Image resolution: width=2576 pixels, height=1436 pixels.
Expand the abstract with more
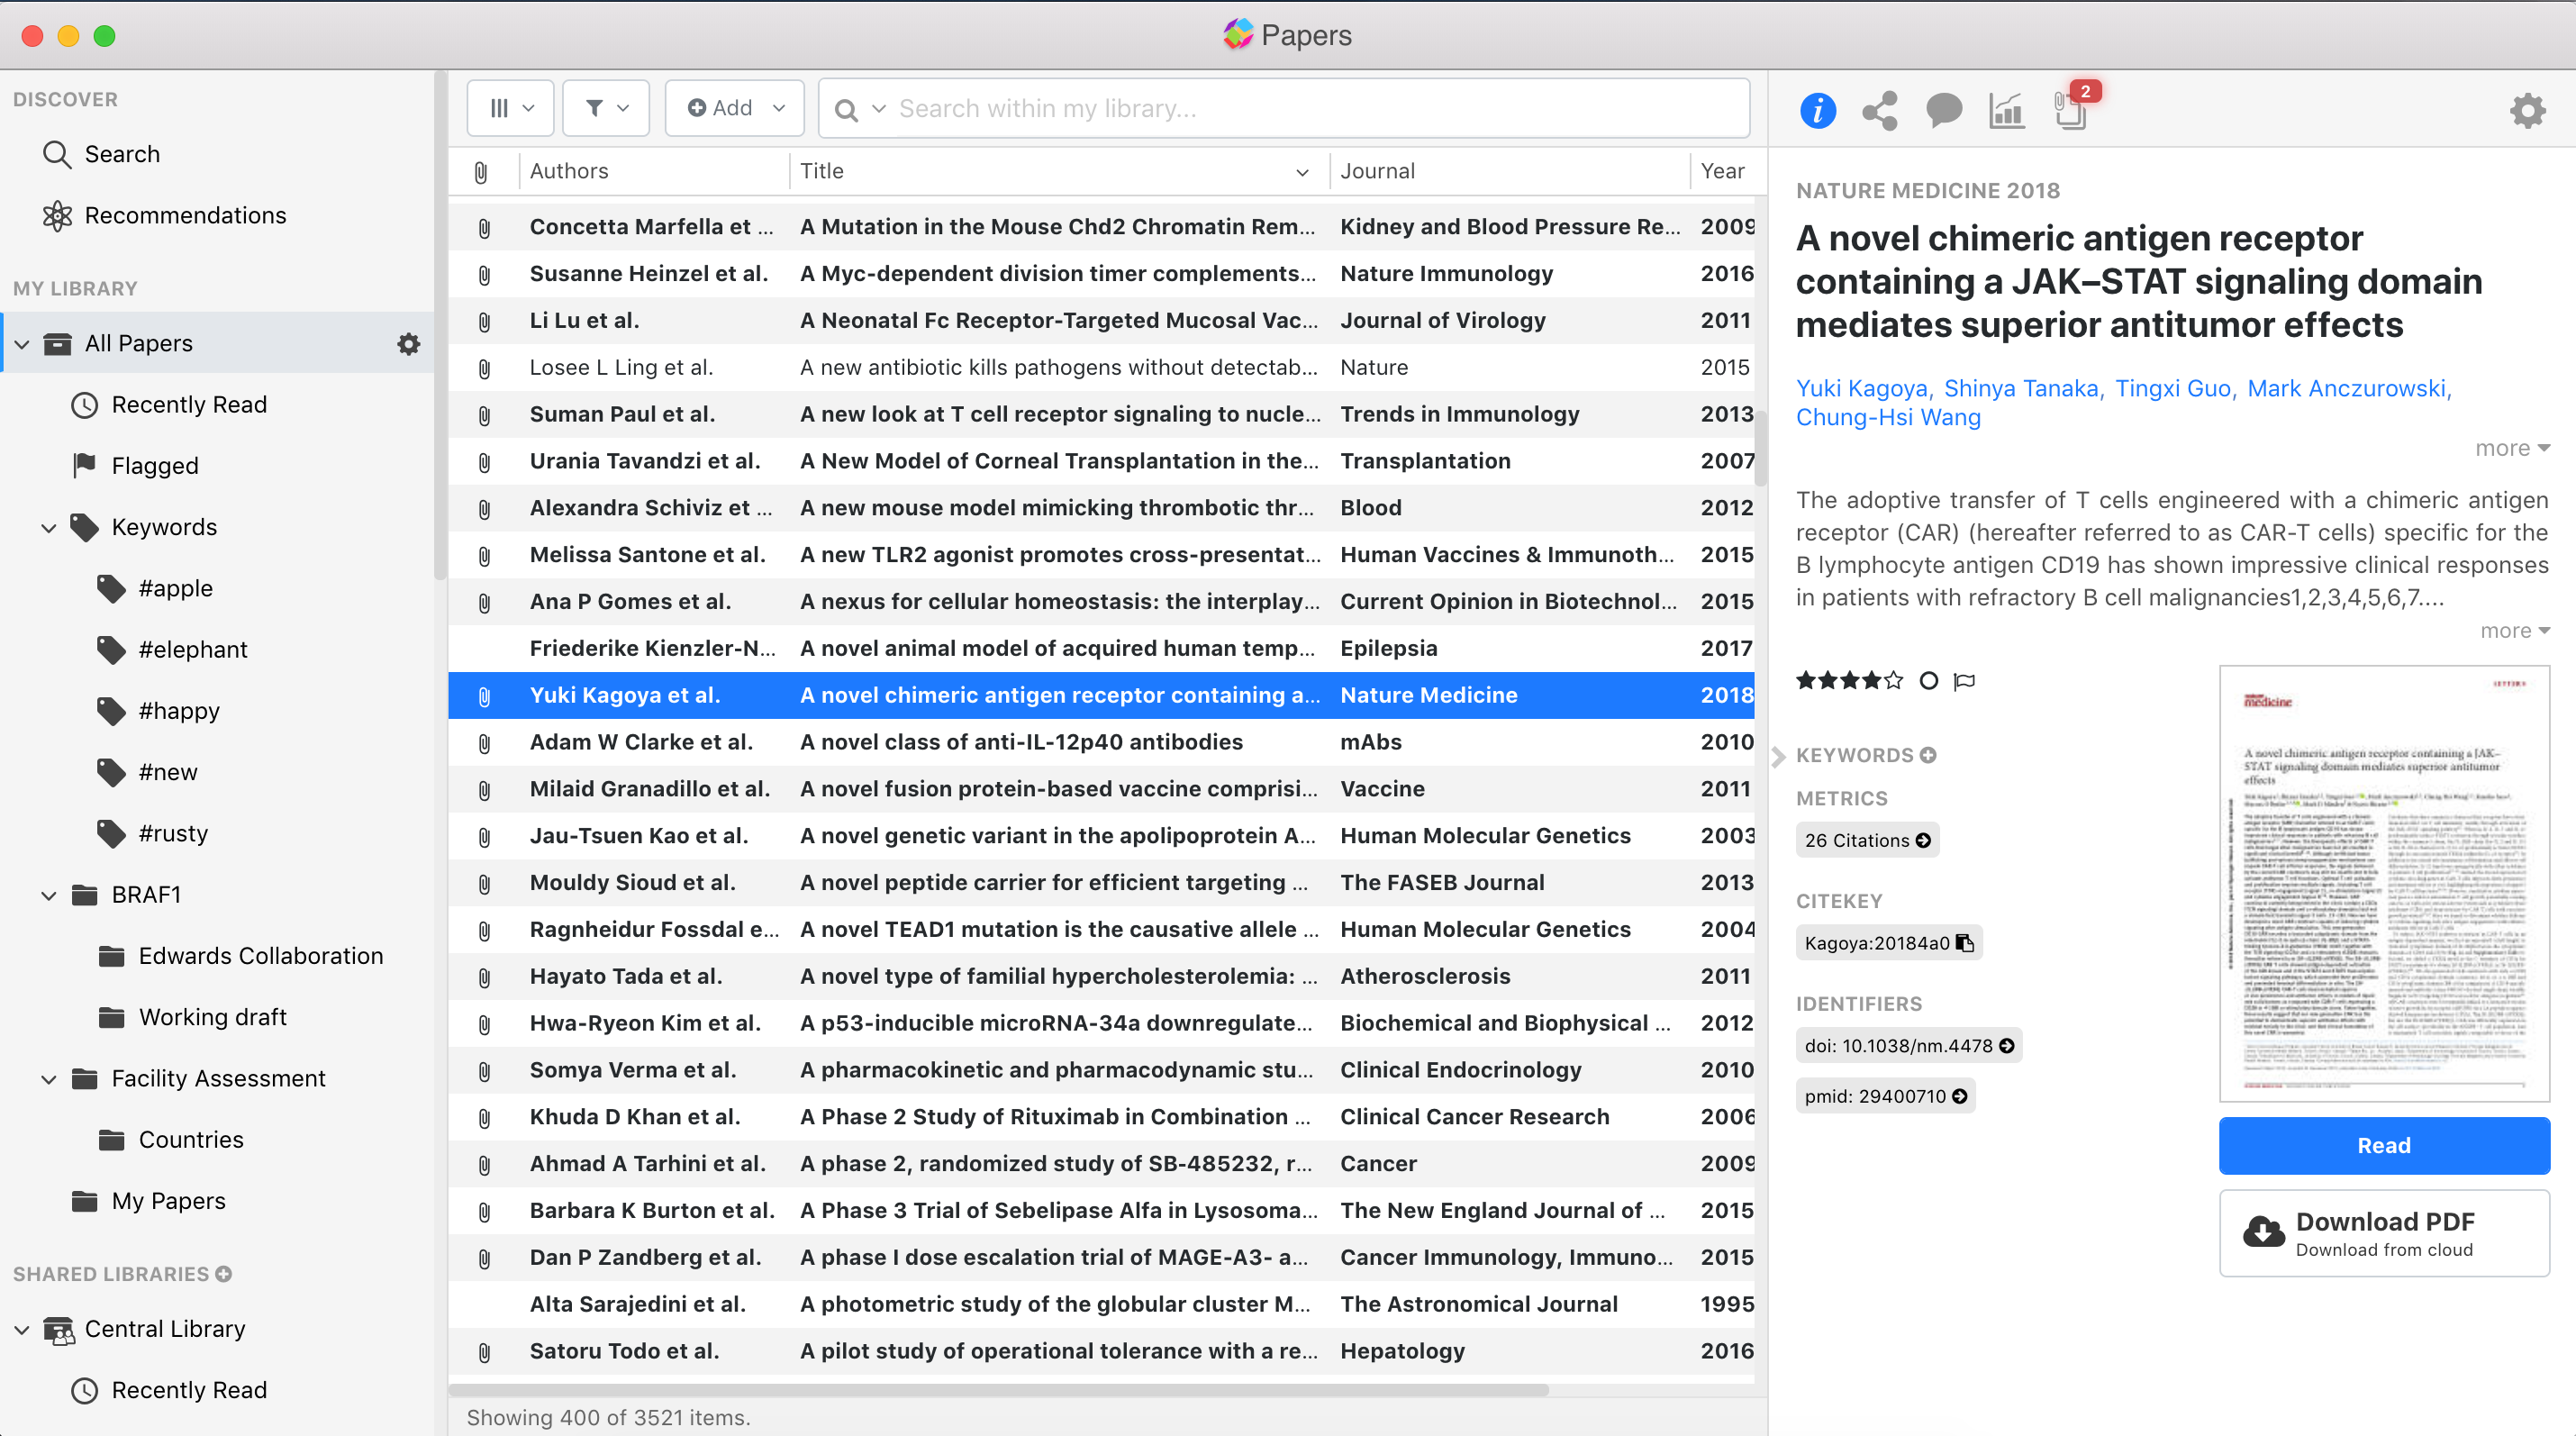pyautogui.click(x=2514, y=630)
